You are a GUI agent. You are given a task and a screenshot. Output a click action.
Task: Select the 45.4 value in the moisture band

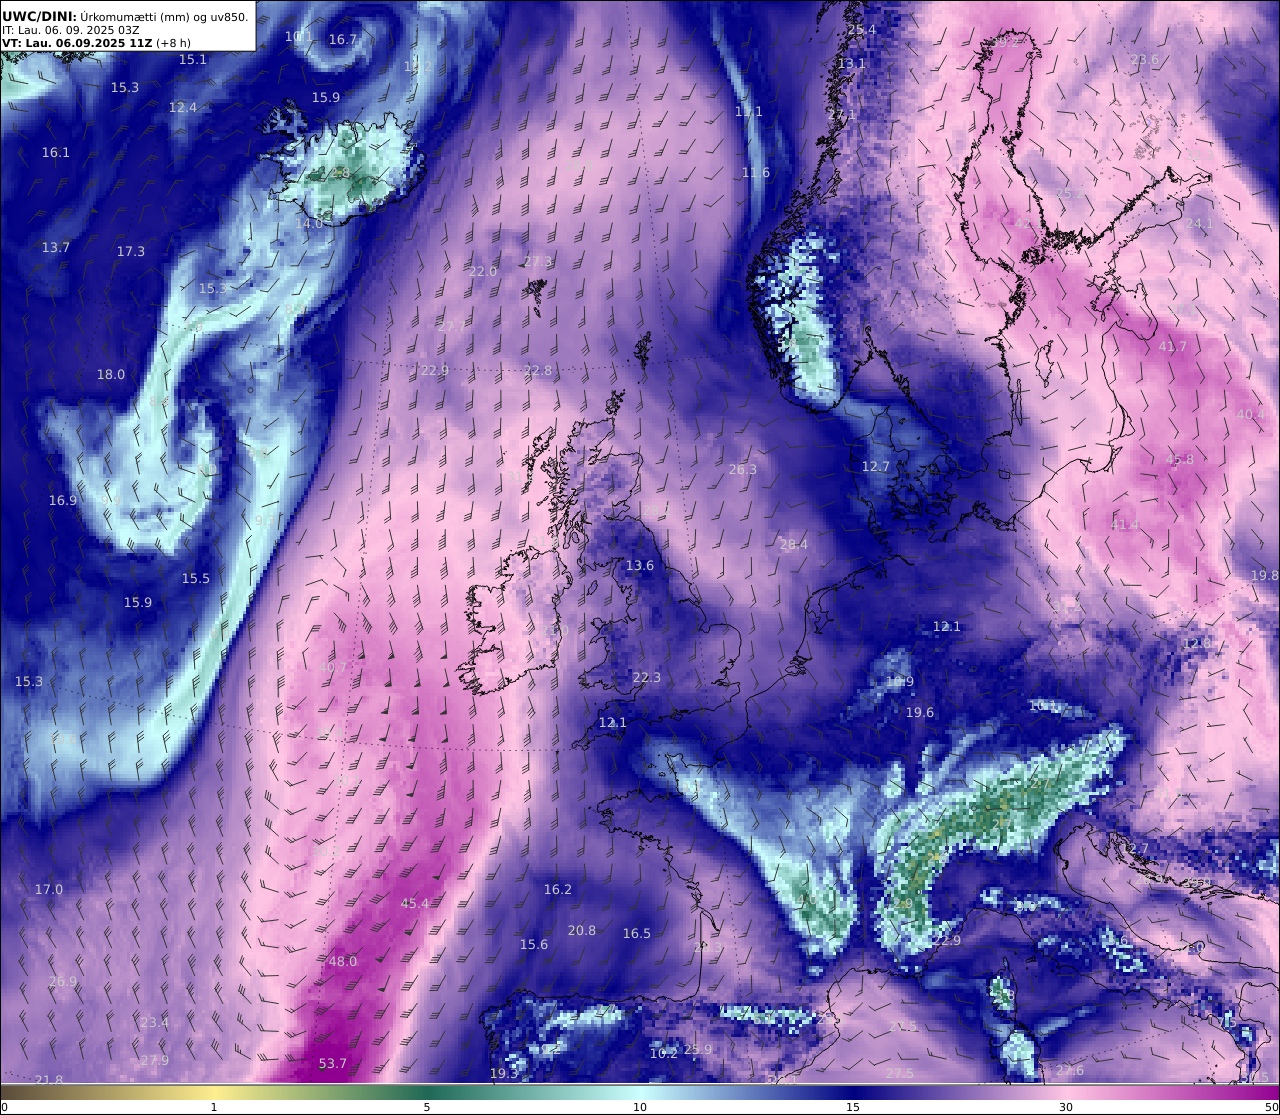(x=415, y=903)
